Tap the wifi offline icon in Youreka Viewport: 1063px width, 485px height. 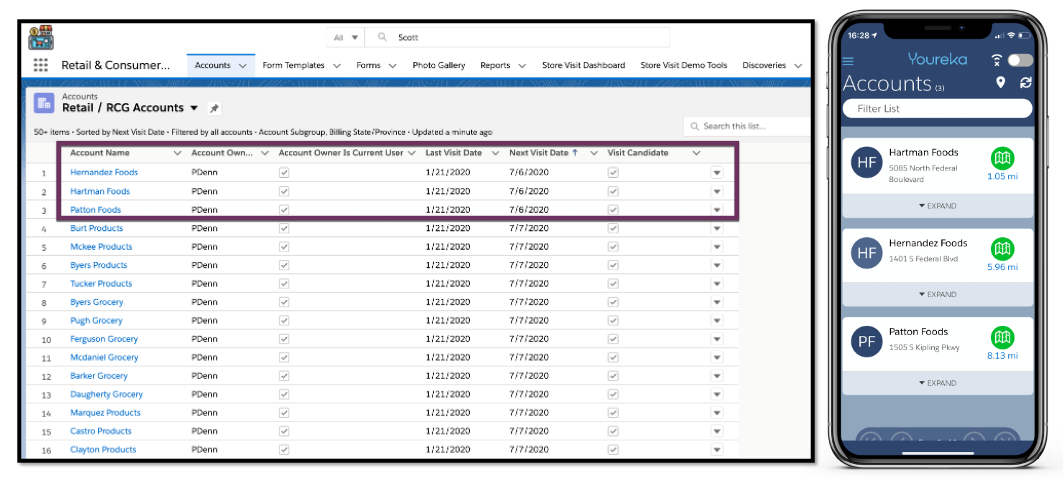[996, 61]
